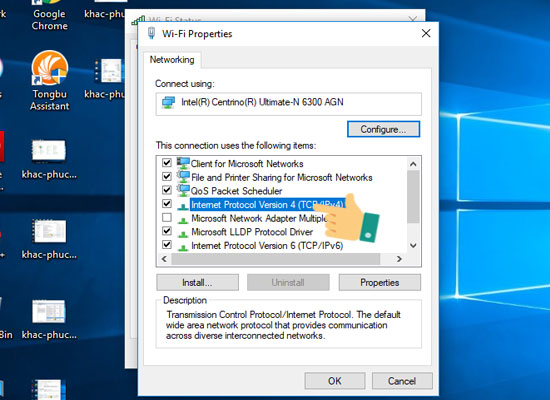Open Google Chrome desktop shortcut
Image resolution: width=550 pixels, height=400 pixels.
pos(49,16)
